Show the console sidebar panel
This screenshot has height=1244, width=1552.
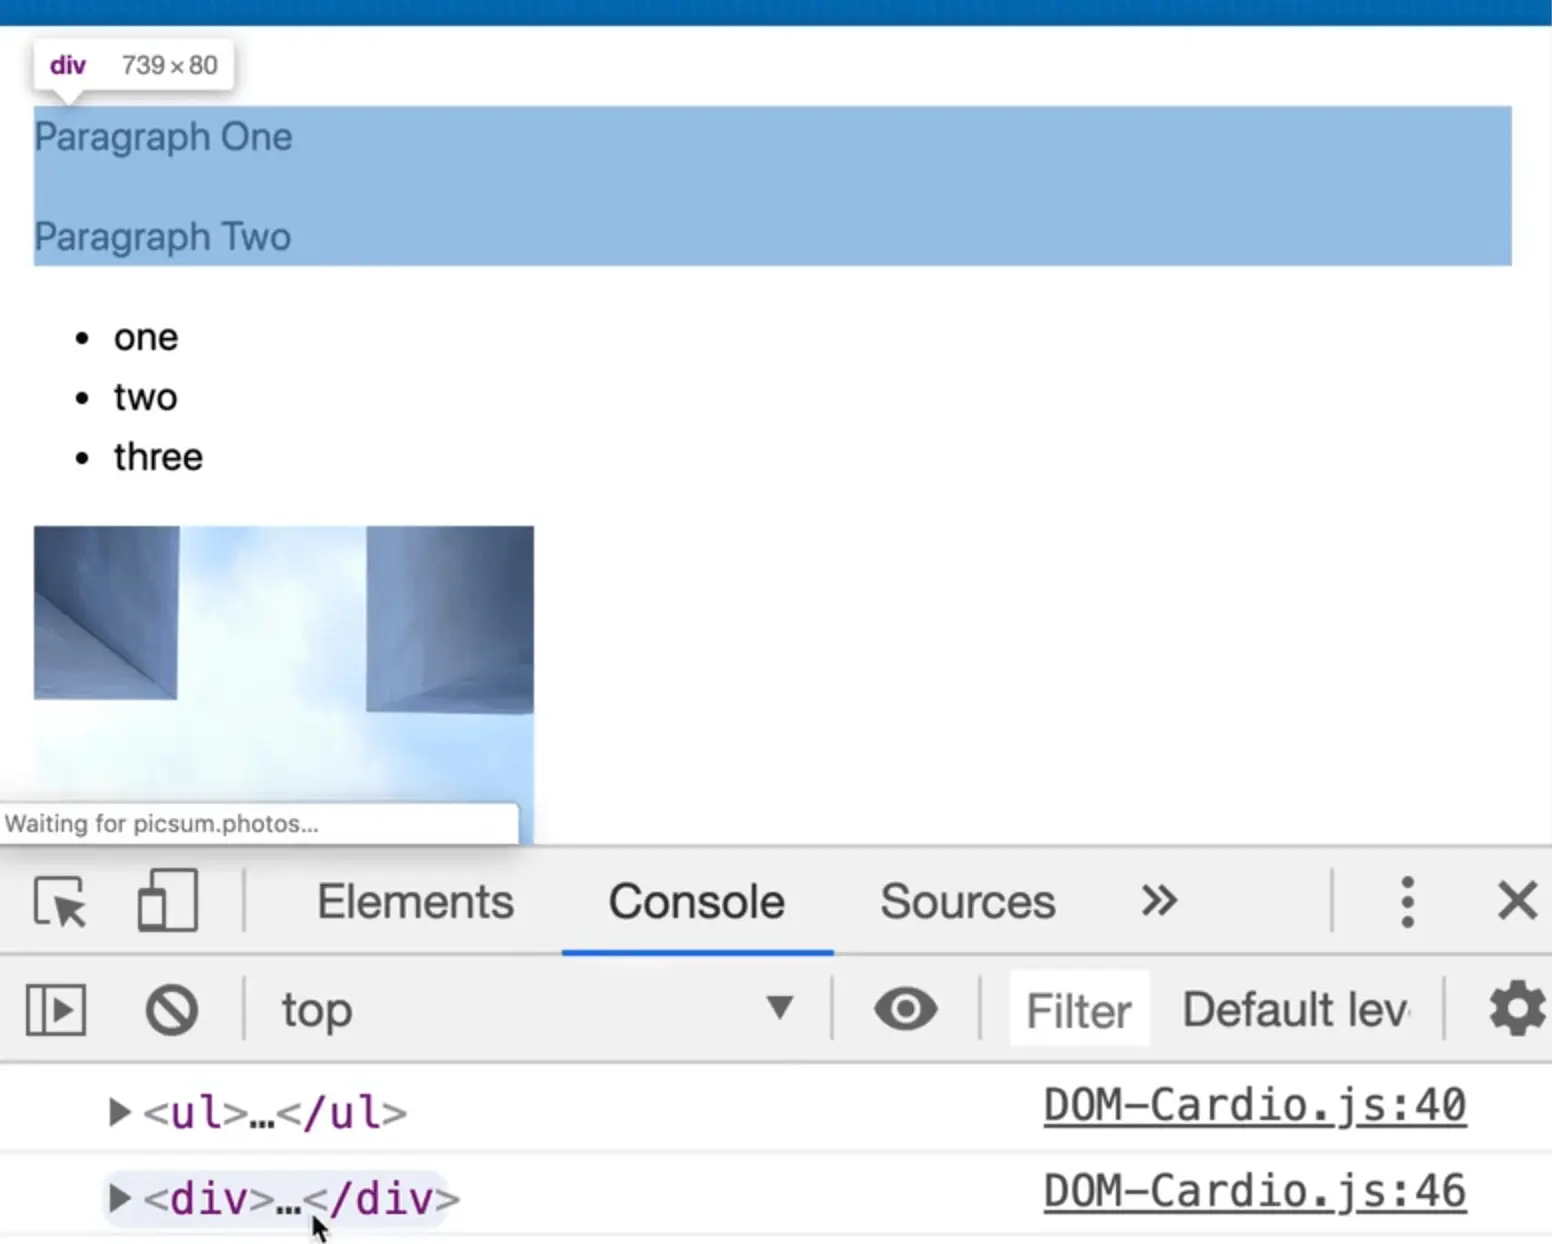tap(56, 1010)
